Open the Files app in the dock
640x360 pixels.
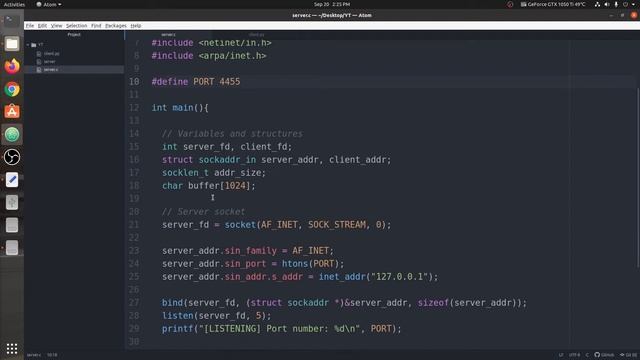[12, 43]
